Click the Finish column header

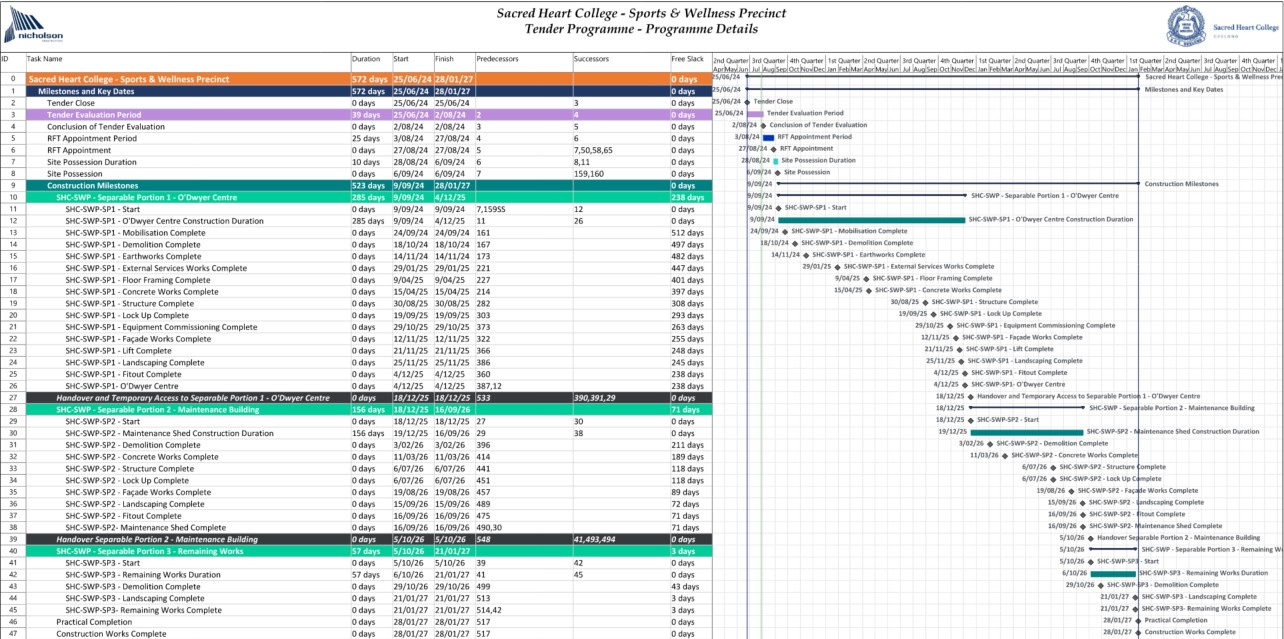tap(444, 59)
